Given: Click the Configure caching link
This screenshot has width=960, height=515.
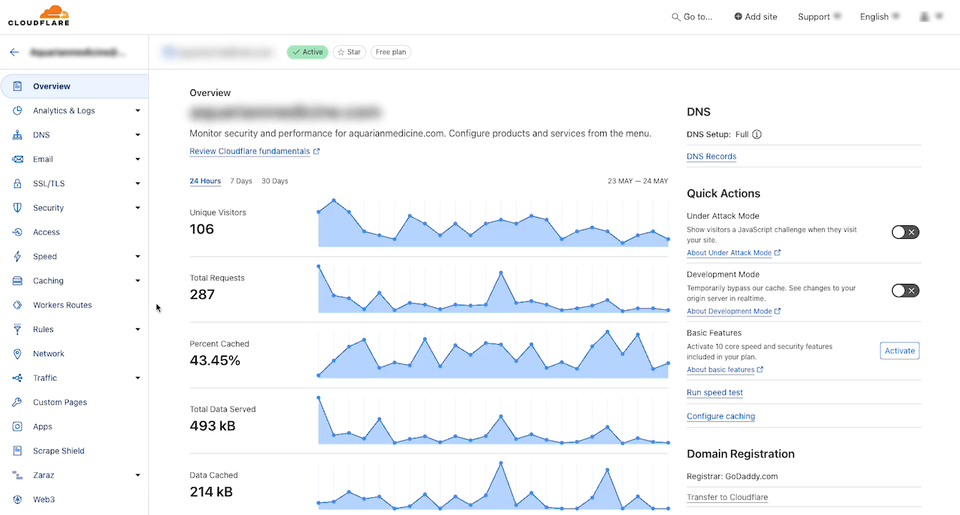Looking at the screenshot, I should point(721,416).
